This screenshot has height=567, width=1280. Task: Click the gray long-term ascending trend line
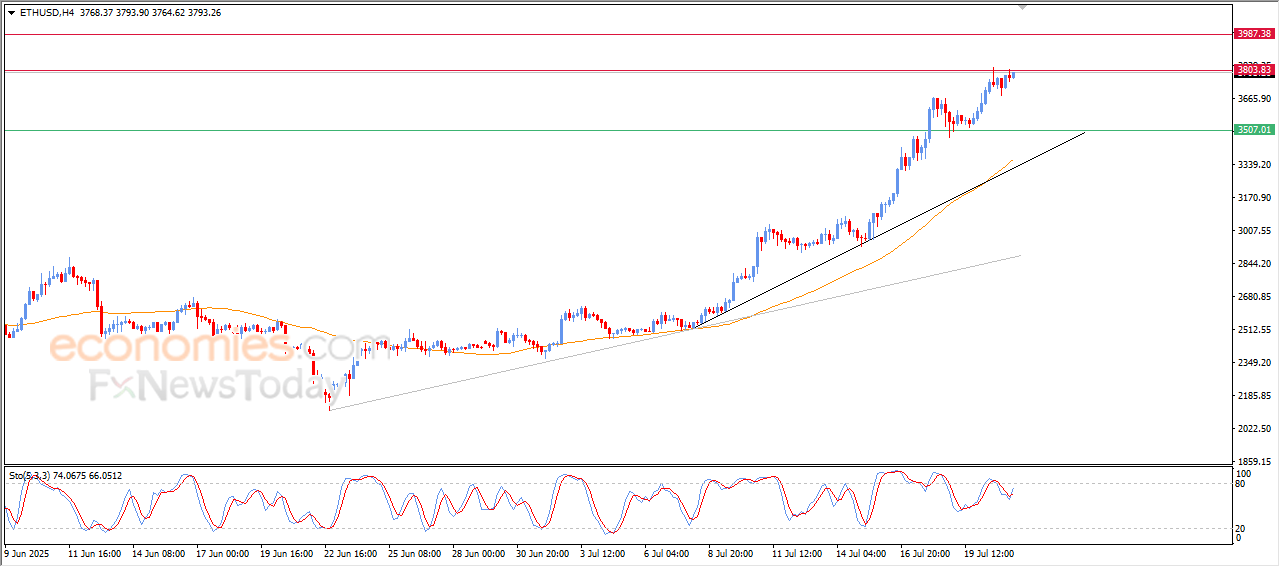coord(675,333)
